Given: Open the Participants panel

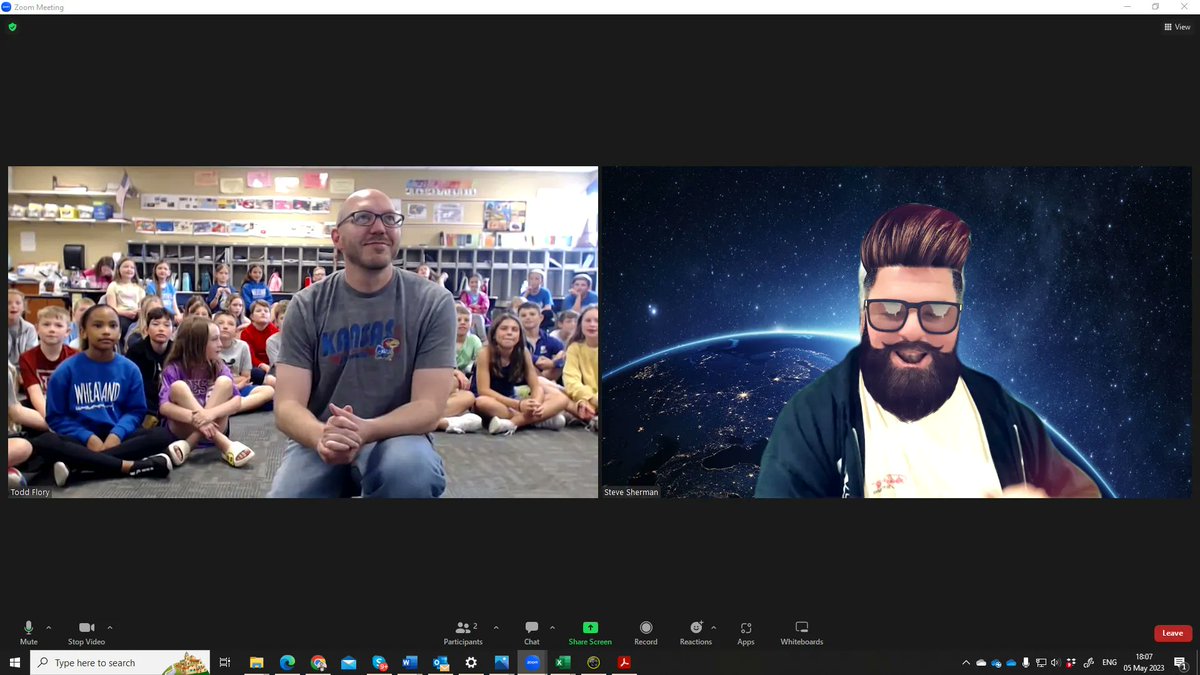Looking at the screenshot, I should tap(463, 632).
